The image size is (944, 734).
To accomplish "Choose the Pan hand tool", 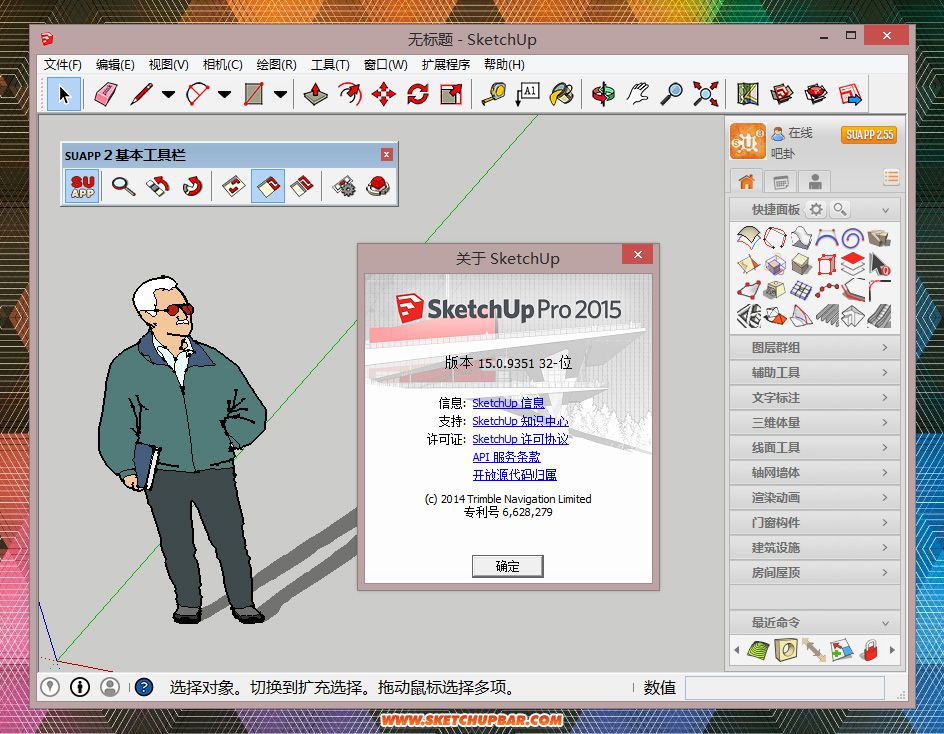I will click(638, 94).
